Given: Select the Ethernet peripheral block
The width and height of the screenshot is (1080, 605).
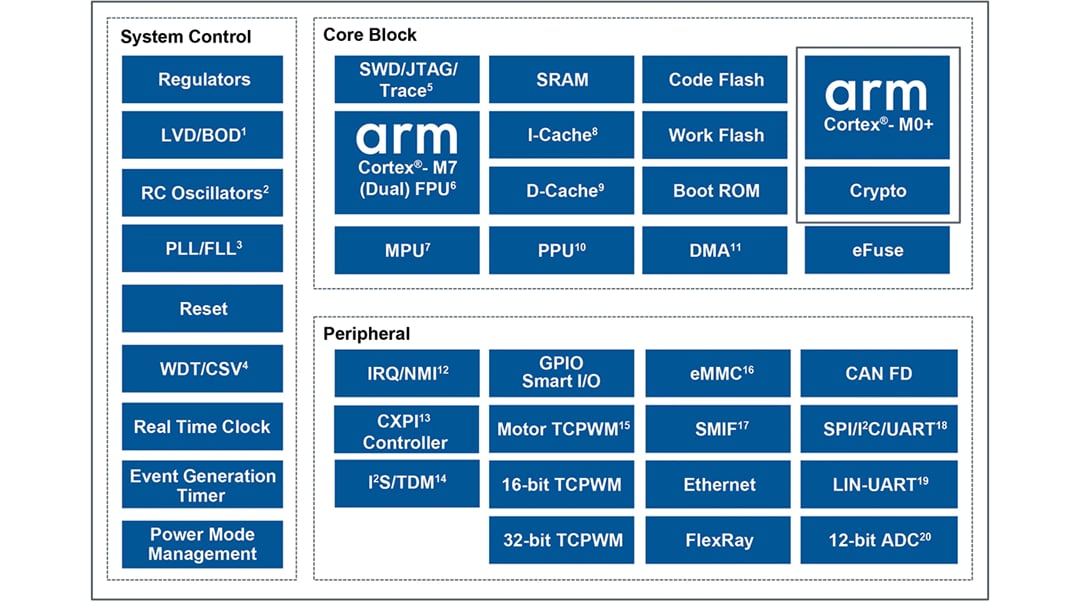Looking at the screenshot, I should click(718, 484).
